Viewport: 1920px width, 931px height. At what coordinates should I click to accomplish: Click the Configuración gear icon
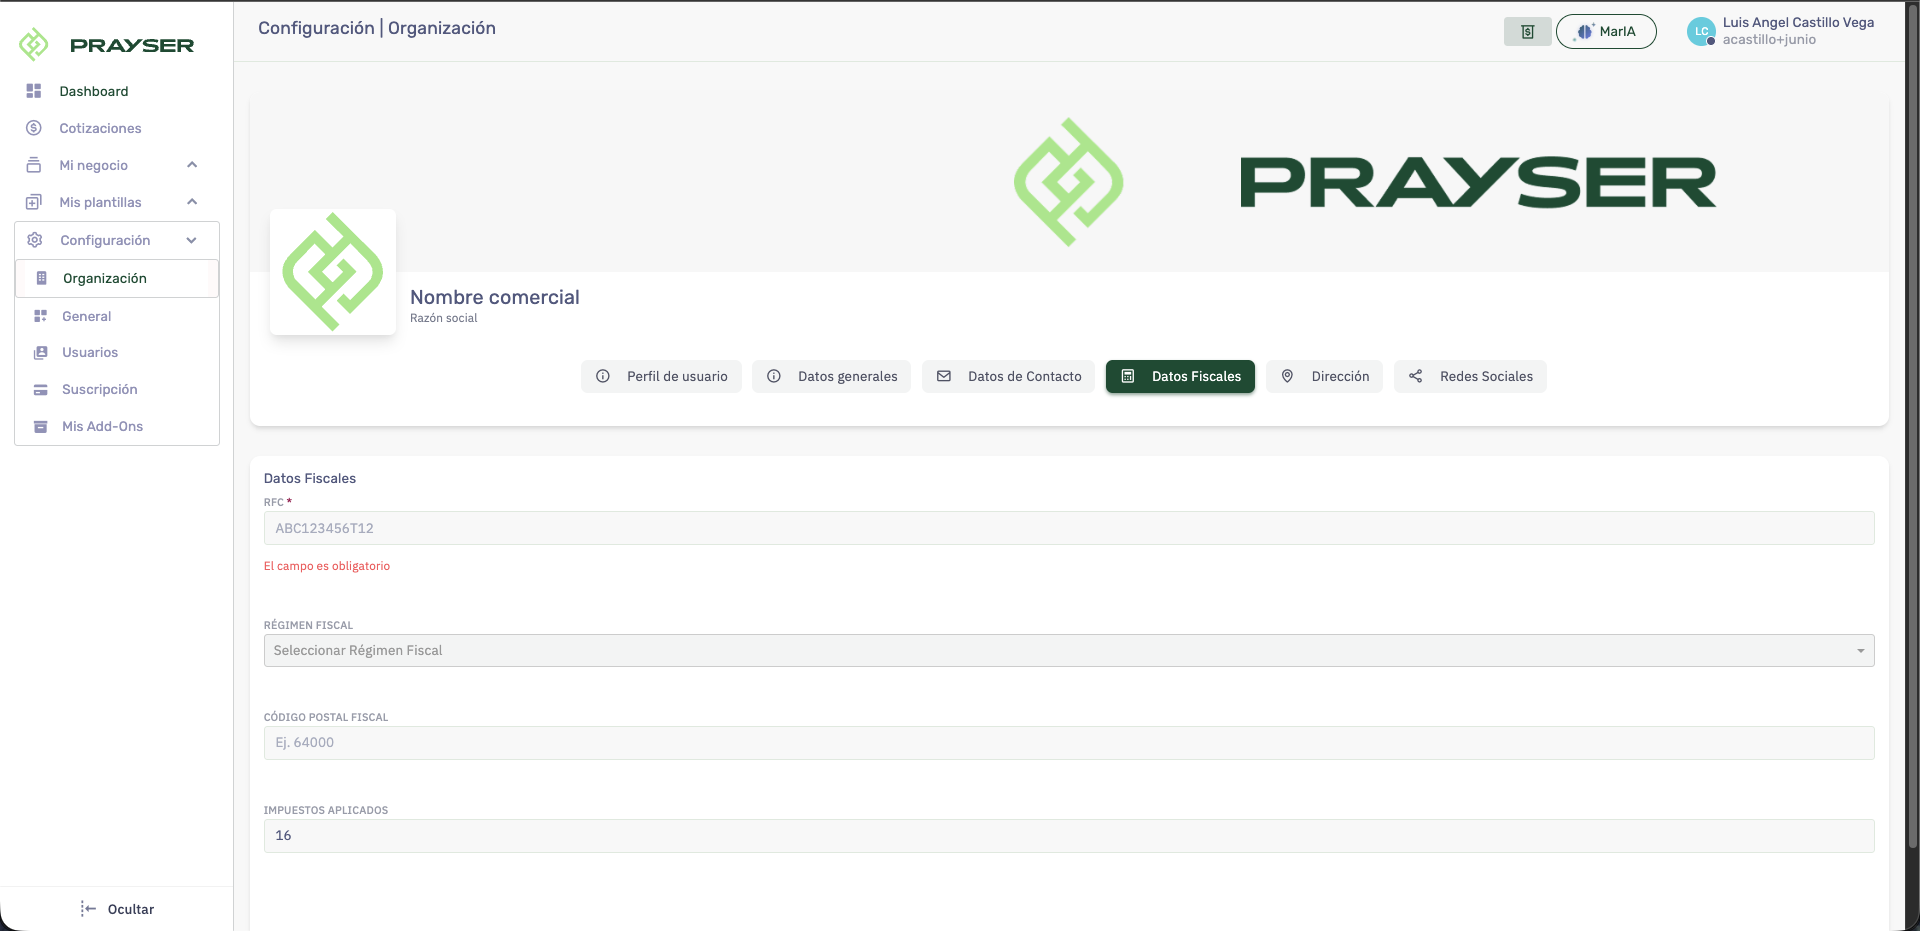tap(35, 240)
